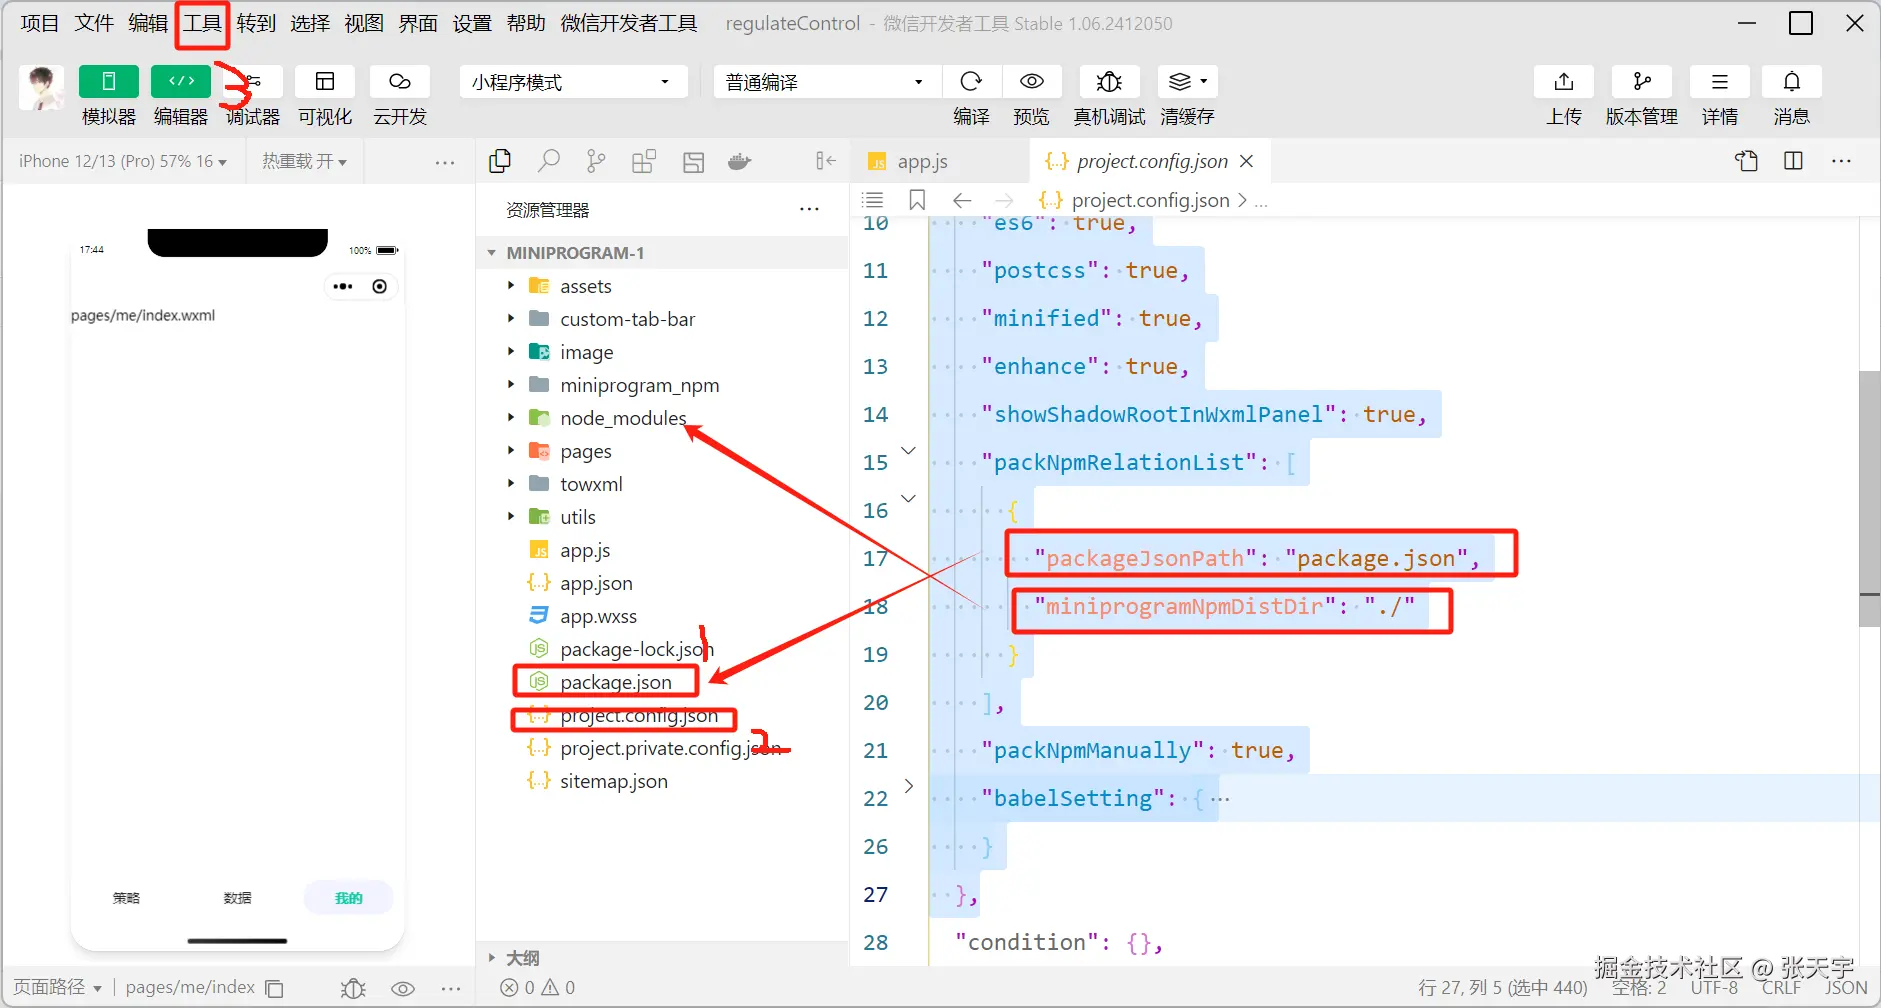The height and width of the screenshot is (1008, 1881).
Task: Open the hot reload (热重载) dropdown
Action: point(304,161)
